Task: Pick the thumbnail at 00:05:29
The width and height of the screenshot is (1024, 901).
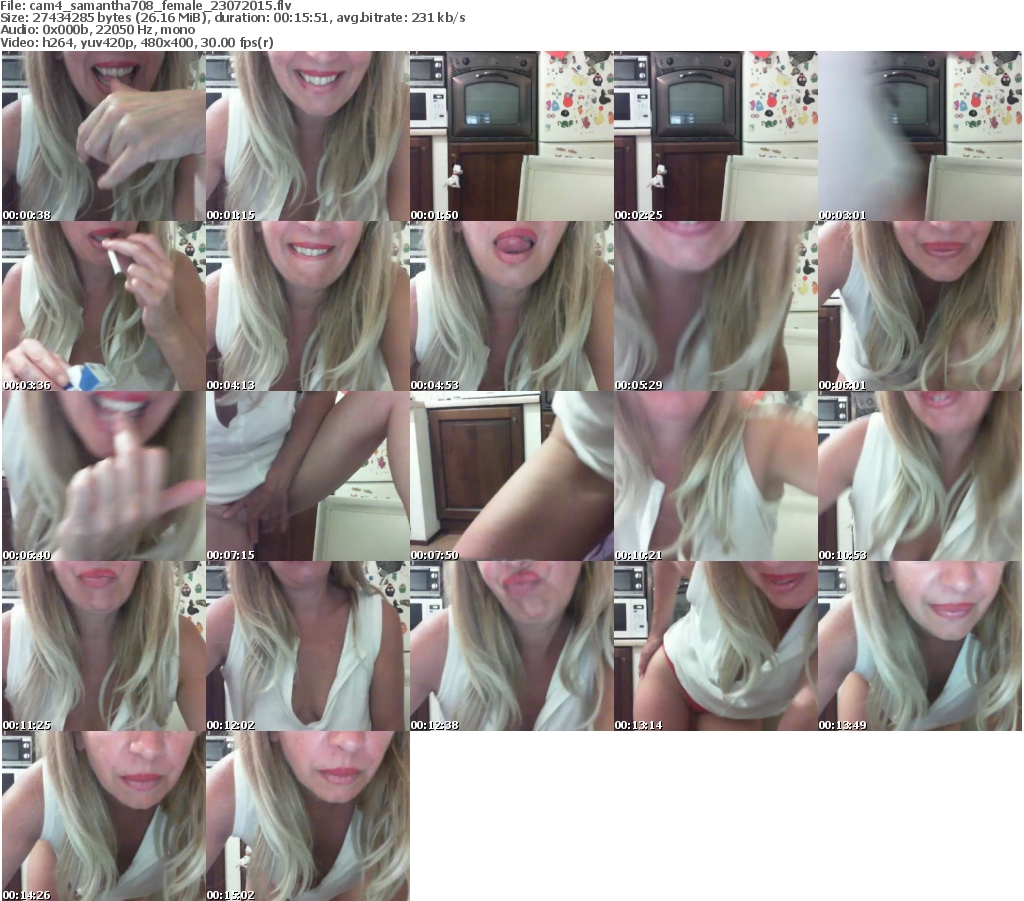Action: [714, 306]
